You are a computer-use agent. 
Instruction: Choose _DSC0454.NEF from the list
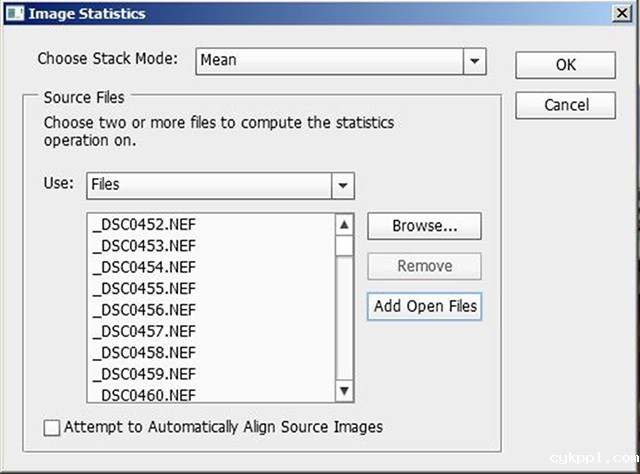click(142, 266)
